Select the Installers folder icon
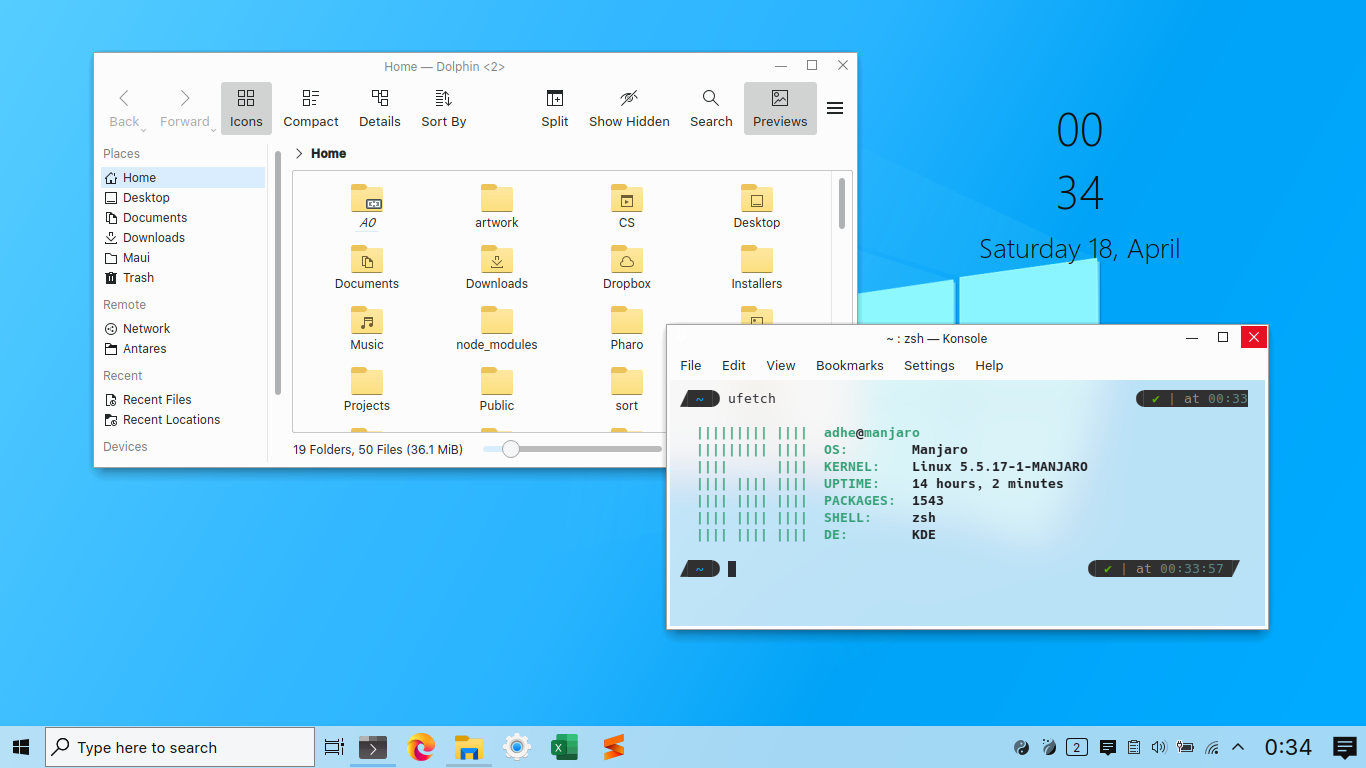Image resolution: width=1366 pixels, height=768 pixels. 757,259
